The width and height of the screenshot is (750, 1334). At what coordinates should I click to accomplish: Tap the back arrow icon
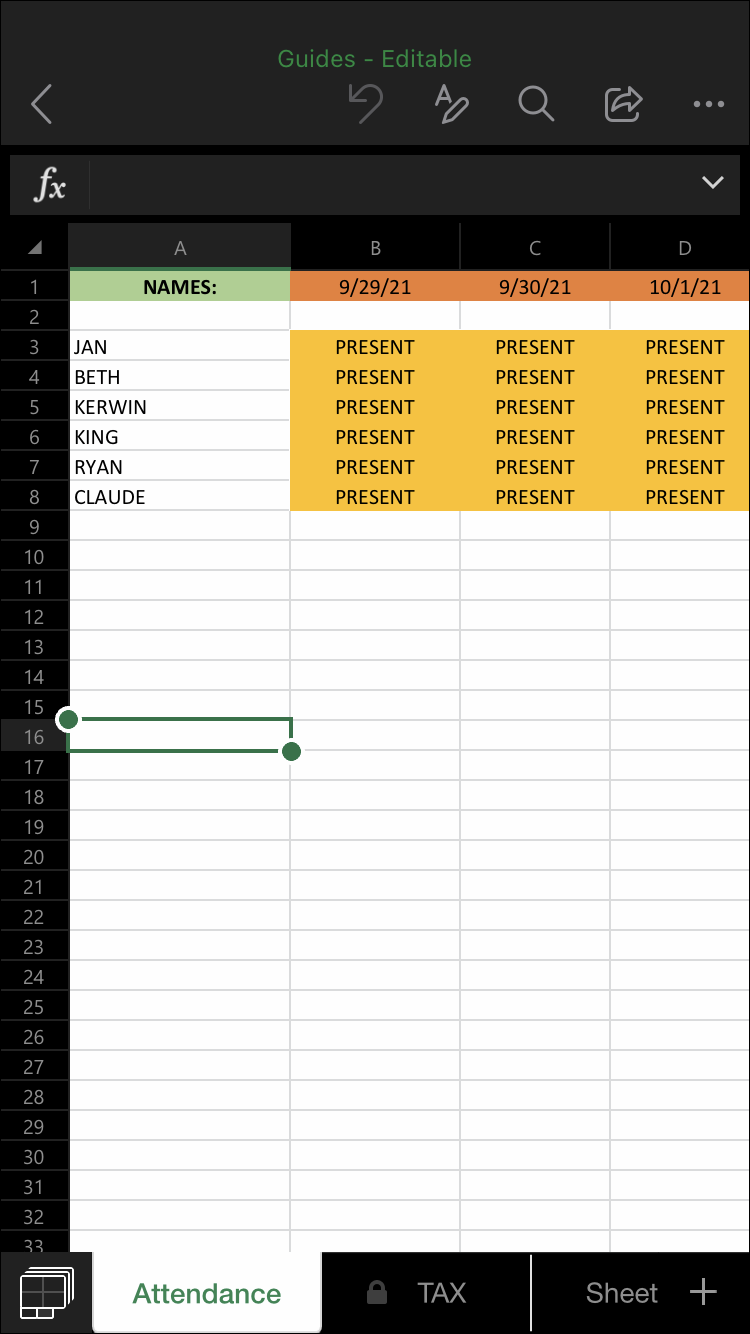[x=41, y=103]
